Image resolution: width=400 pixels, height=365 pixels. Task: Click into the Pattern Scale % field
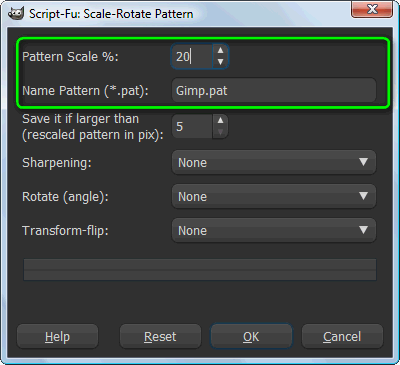point(192,56)
